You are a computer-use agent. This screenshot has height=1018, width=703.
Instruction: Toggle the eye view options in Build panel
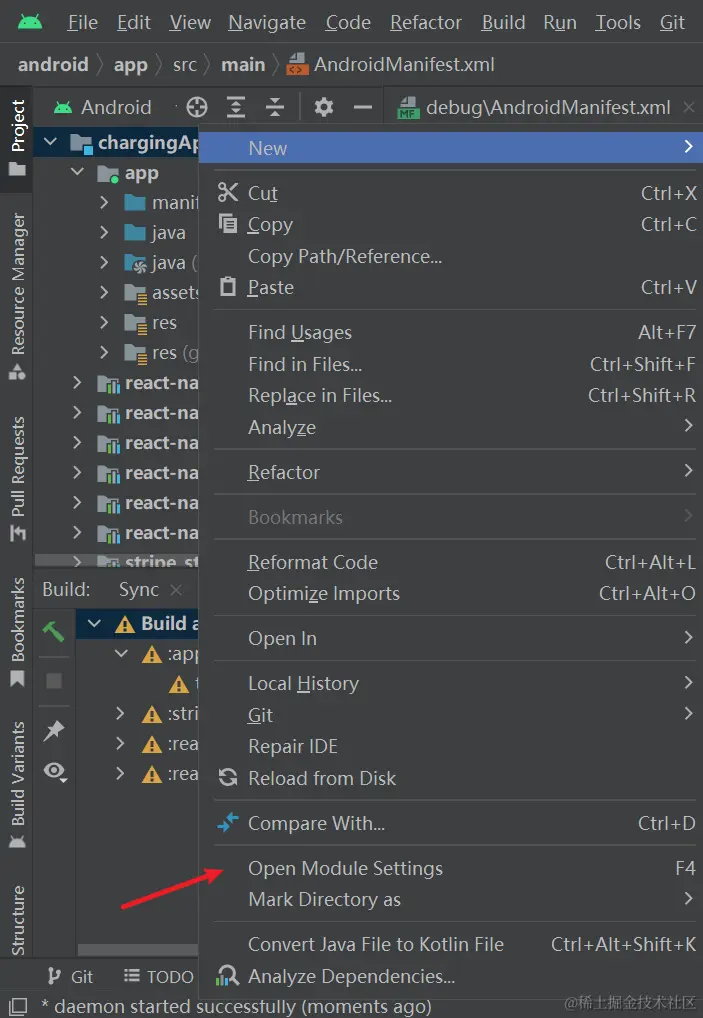[54, 771]
